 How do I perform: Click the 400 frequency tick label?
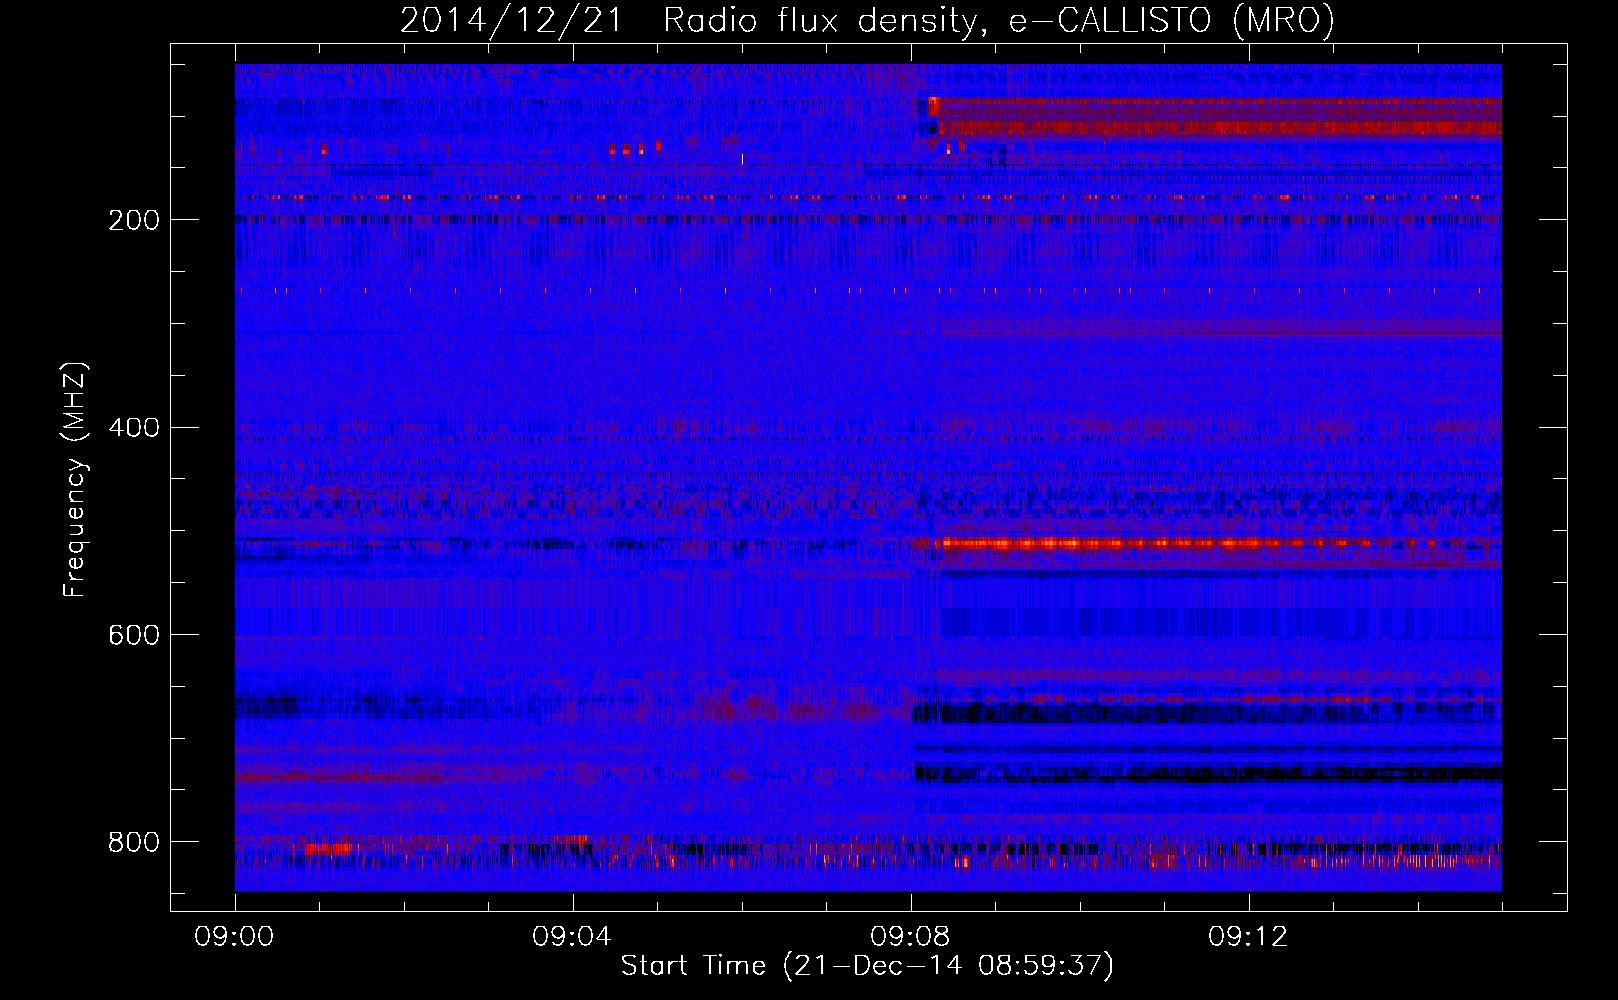click(x=134, y=428)
